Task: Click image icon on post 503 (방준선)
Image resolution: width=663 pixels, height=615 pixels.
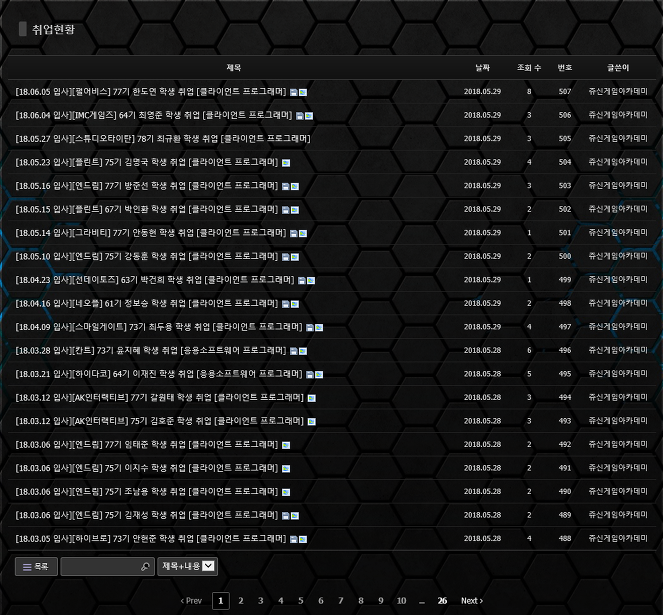Action: click(x=295, y=187)
